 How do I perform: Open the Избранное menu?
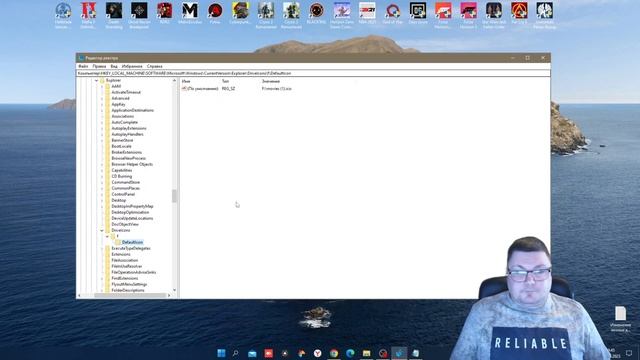tap(132, 66)
